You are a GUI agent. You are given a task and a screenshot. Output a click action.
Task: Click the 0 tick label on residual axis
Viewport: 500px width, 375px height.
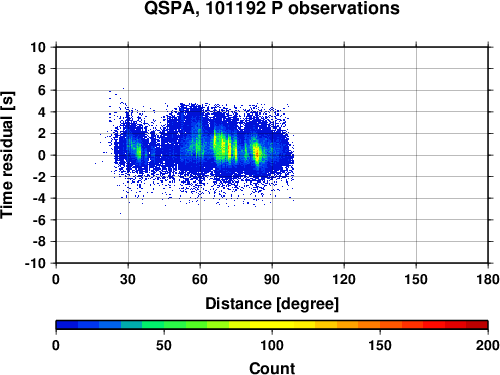click(42, 155)
